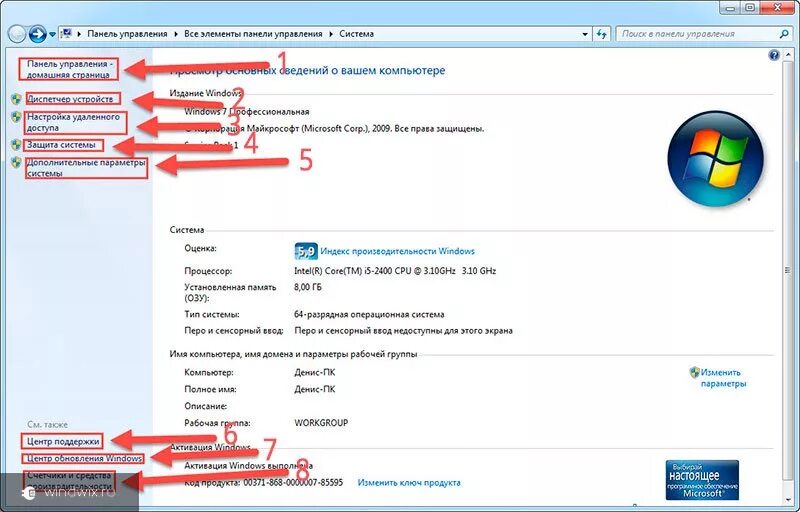Expand arrow before "Система" breadcrumb
Image resolution: width=800 pixels, height=512 pixels.
pos(331,34)
